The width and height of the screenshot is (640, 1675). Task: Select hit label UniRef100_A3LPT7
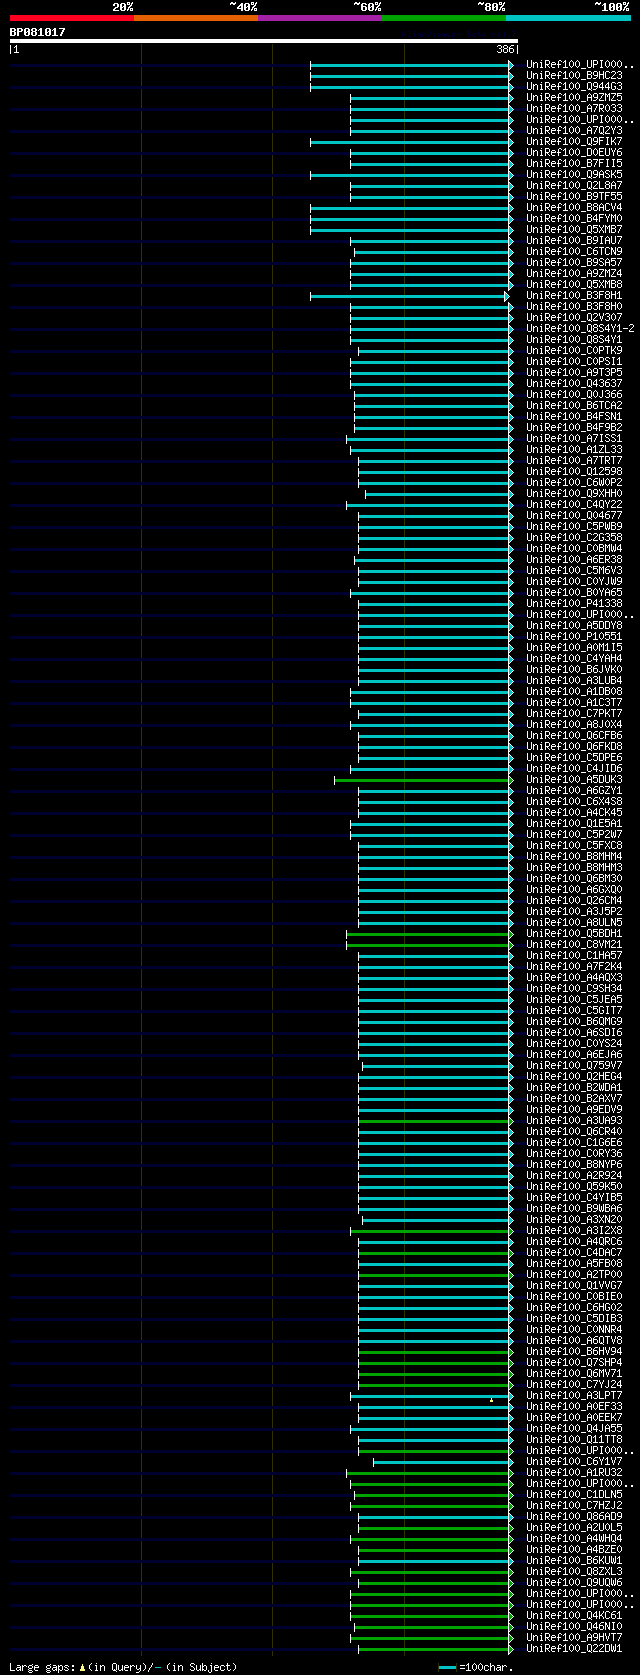[574, 1395]
